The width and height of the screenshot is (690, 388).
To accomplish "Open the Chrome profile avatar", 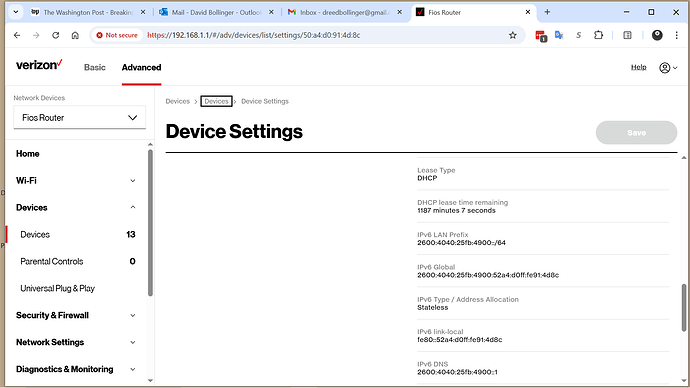I will 657,35.
